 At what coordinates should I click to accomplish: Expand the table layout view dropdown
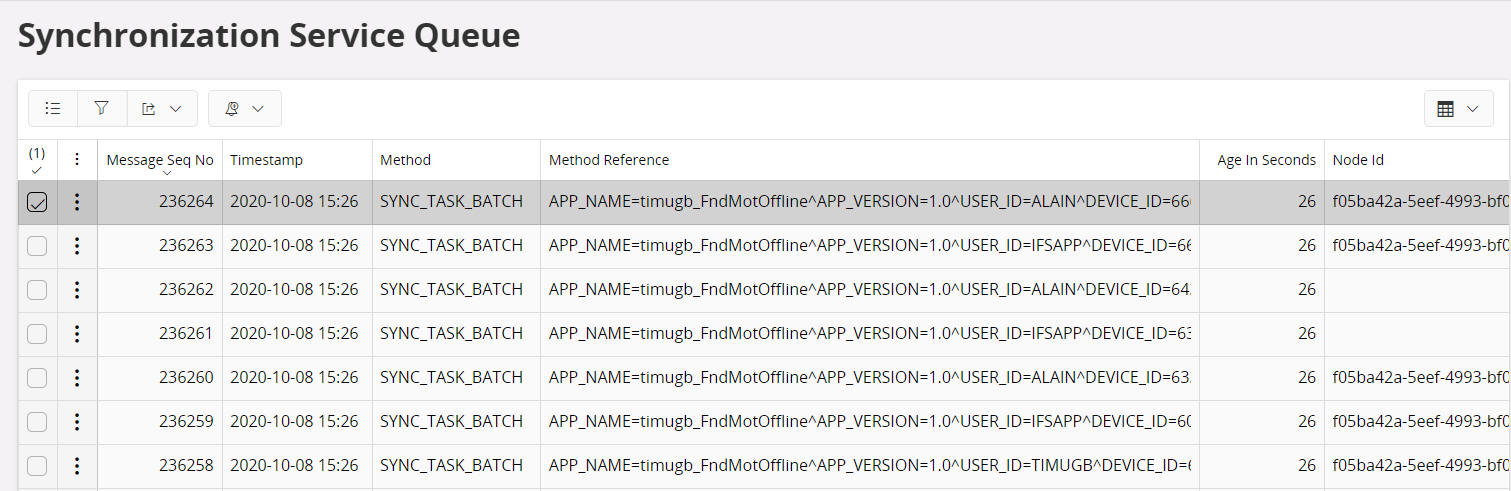(x=1457, y=109)
